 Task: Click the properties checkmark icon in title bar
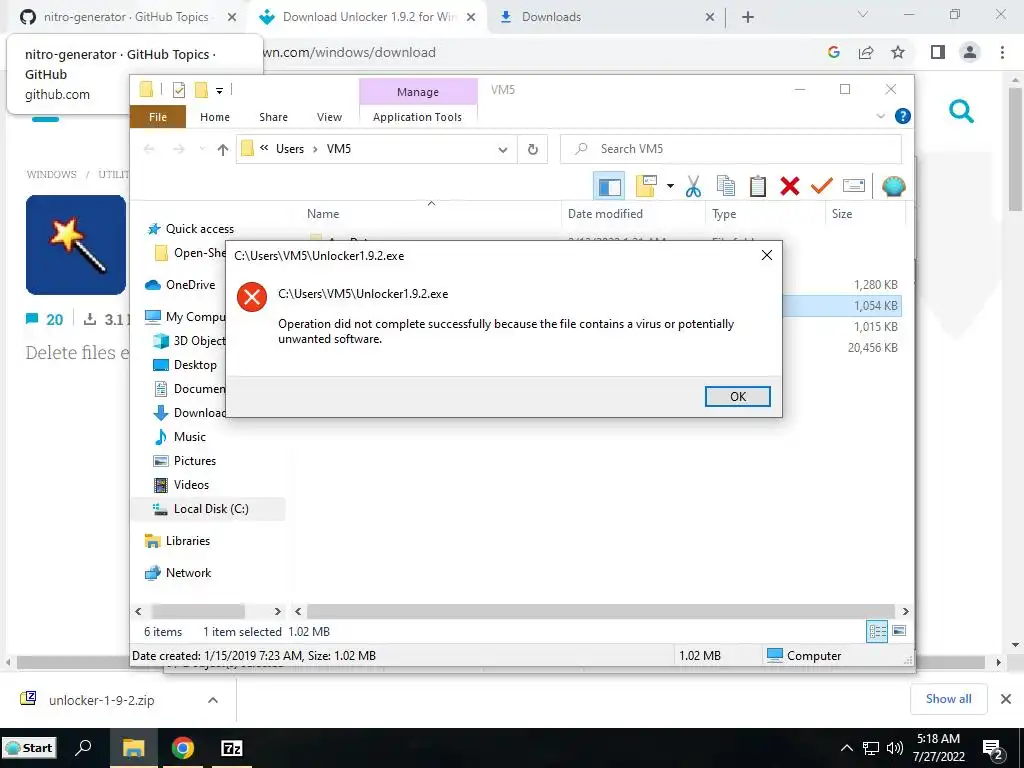(x=178, y=90)
